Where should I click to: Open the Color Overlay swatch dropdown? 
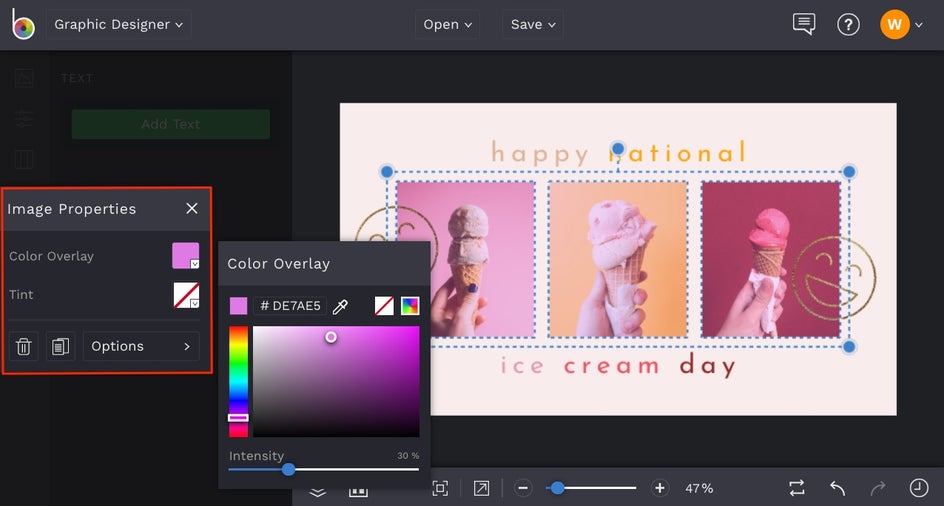[x=185, y=255]
